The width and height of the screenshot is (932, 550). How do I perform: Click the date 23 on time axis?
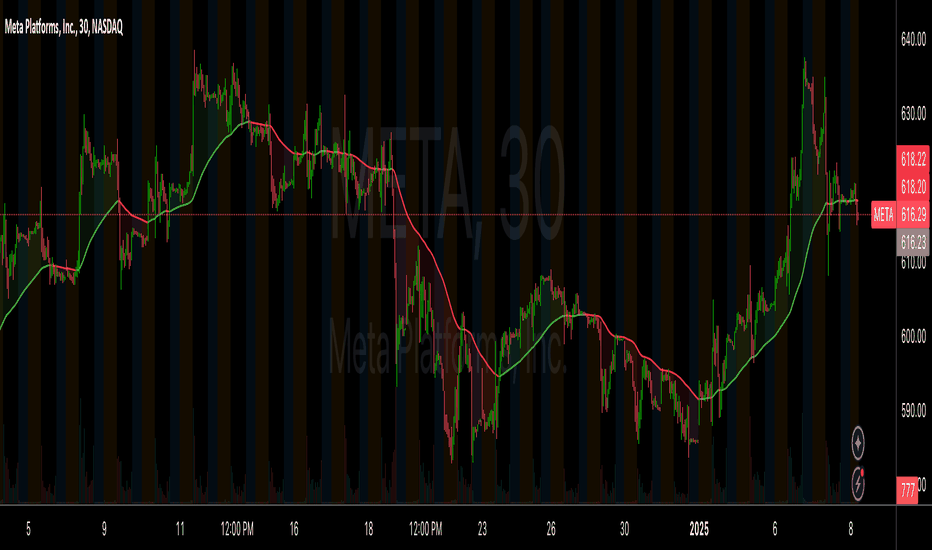[482, 529]
